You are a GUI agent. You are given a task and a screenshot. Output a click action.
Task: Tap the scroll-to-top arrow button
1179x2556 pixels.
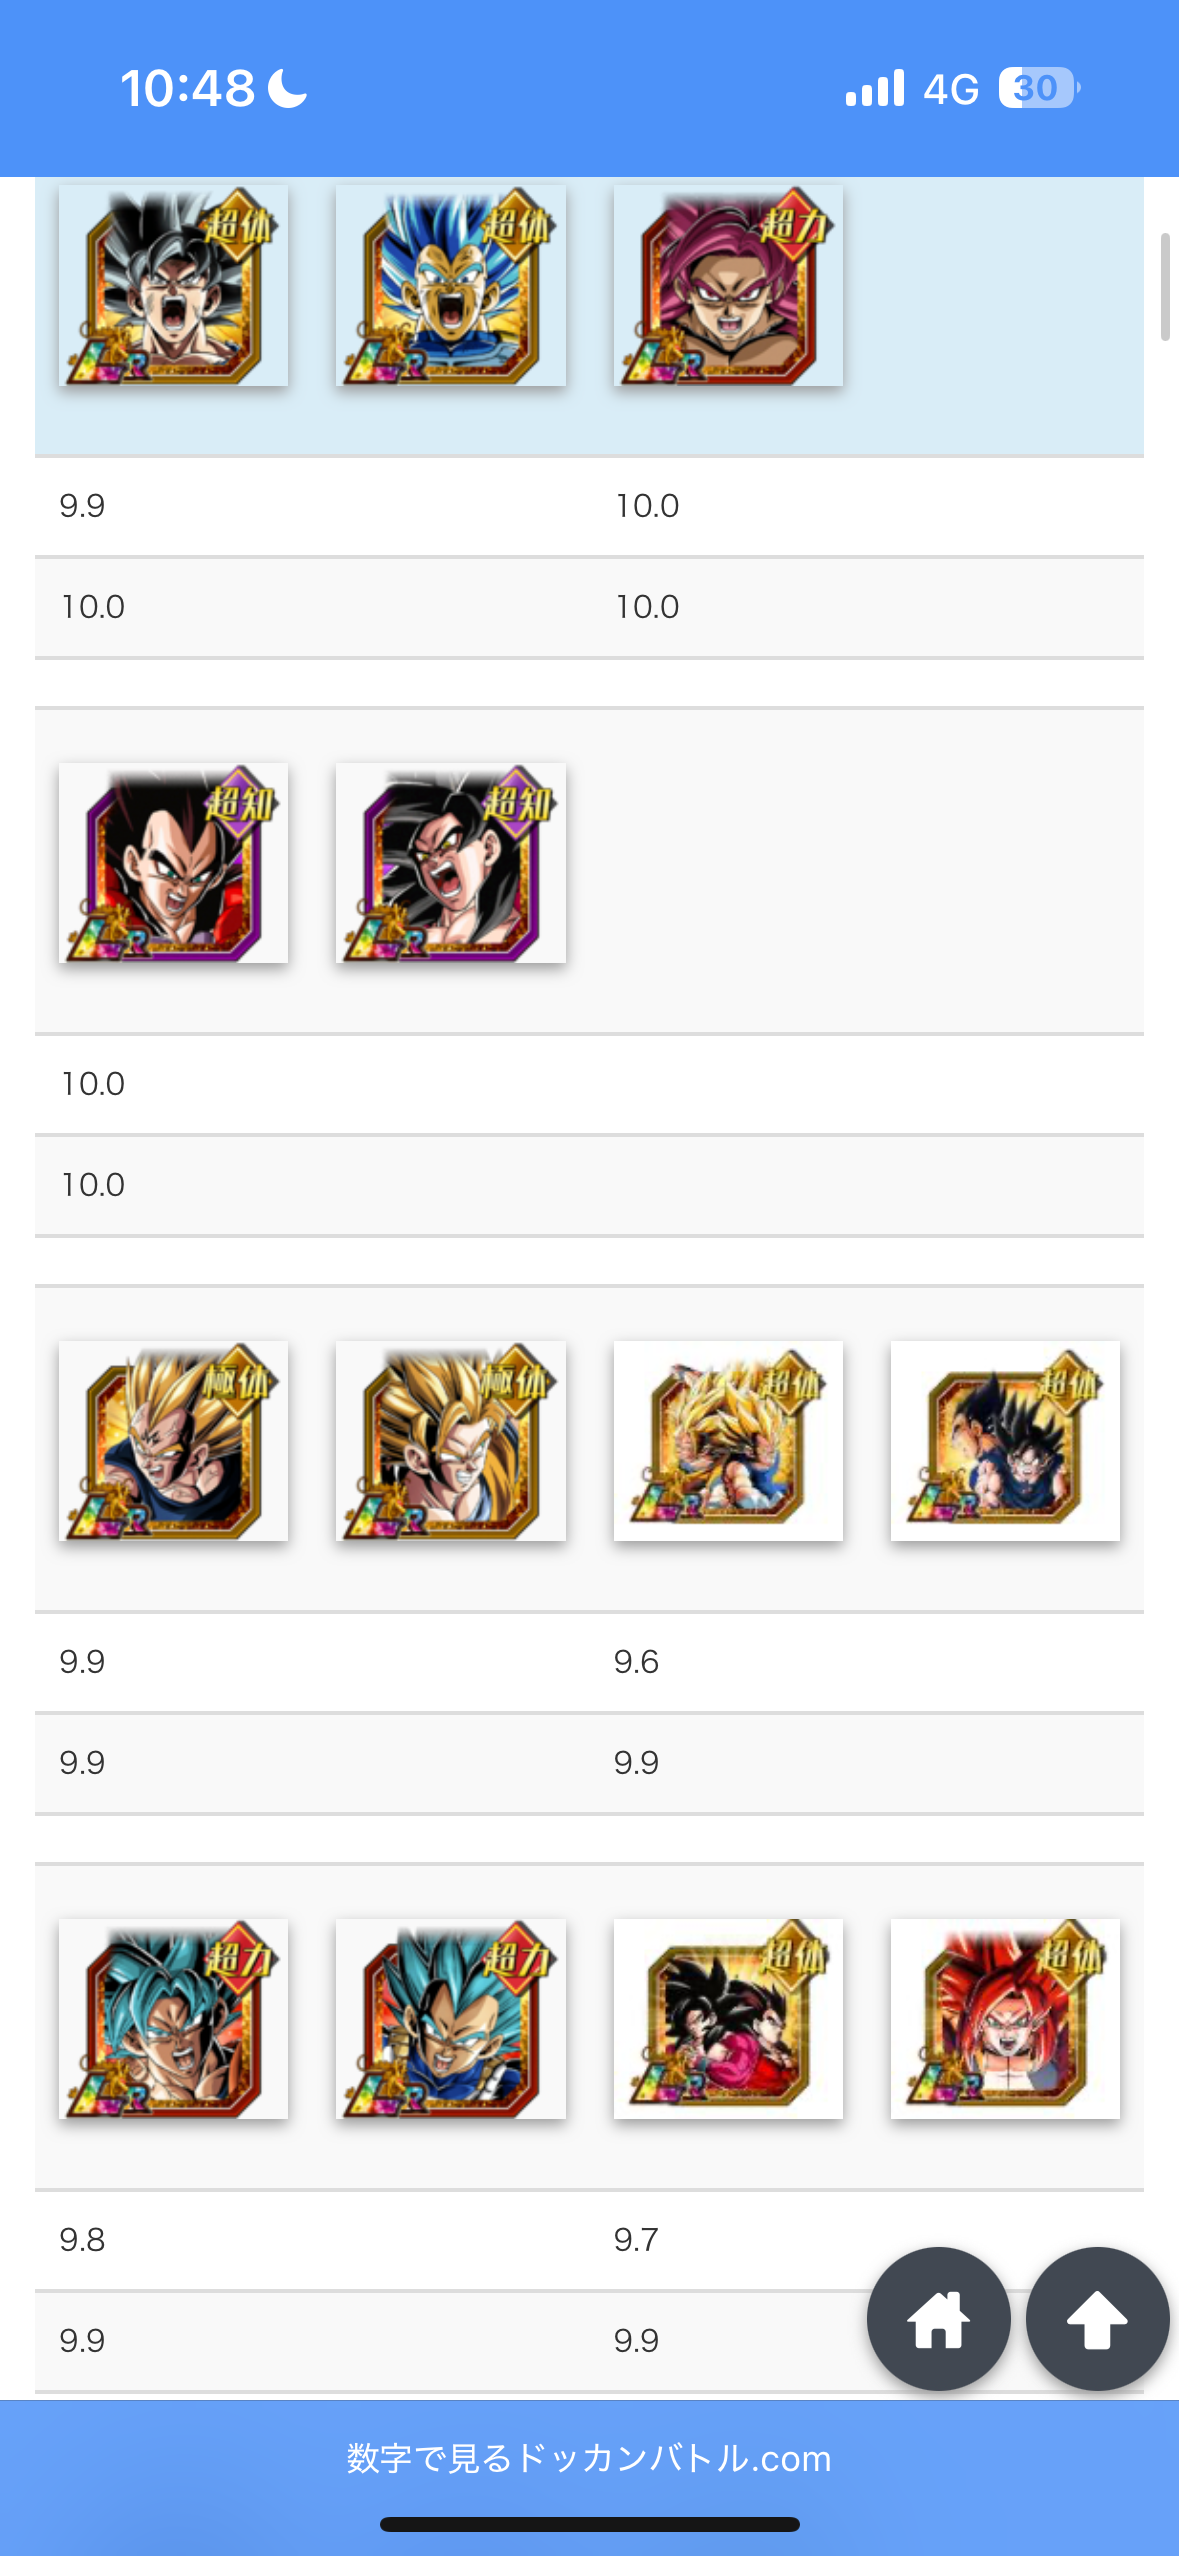[x=1097, y=2319]
